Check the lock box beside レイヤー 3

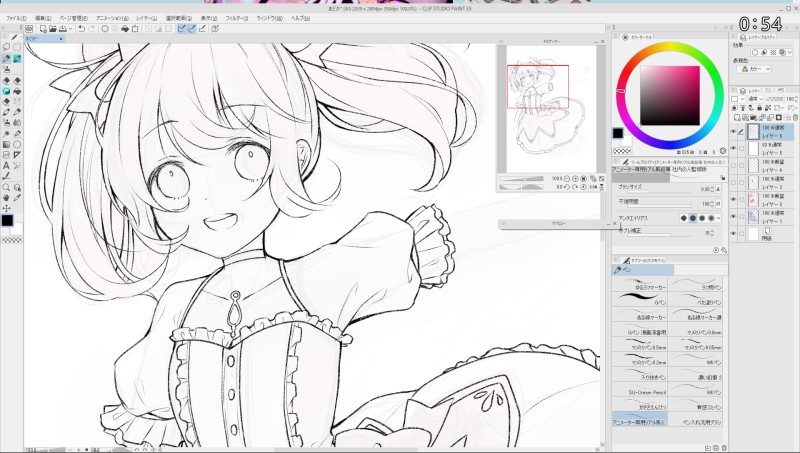742,199
